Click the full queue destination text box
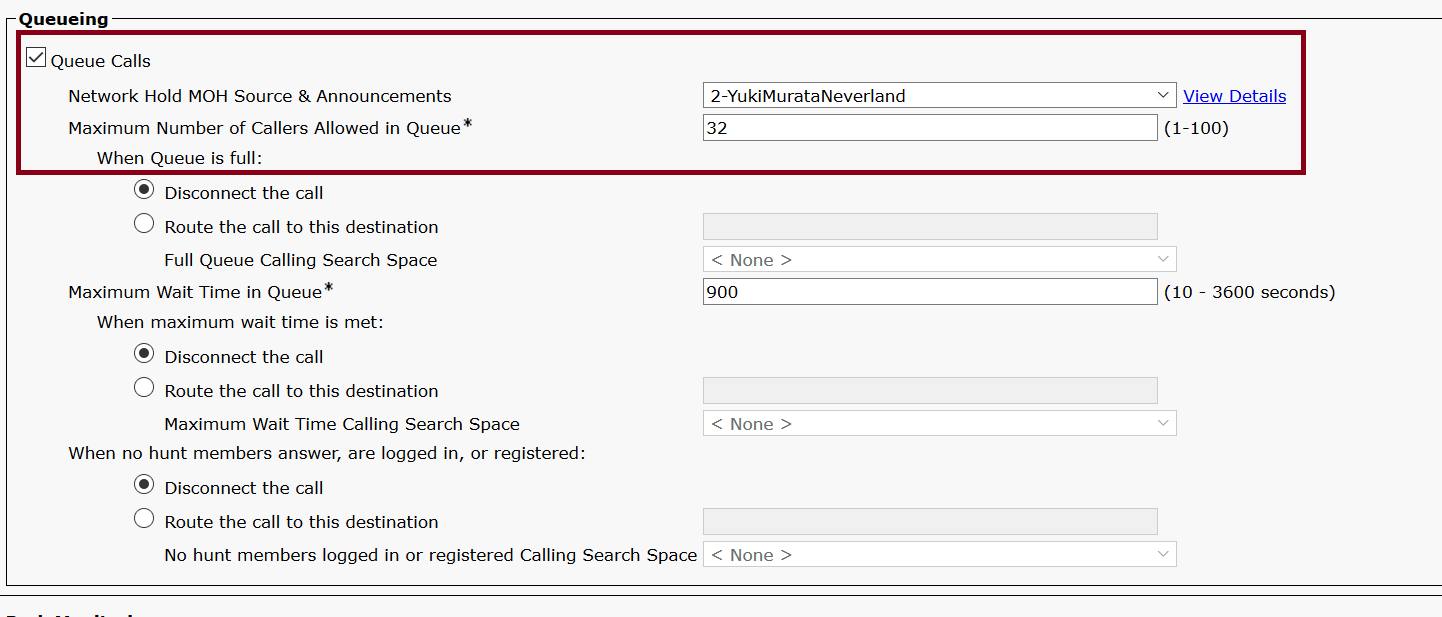The image size is (1442, 617). (928, 226)
